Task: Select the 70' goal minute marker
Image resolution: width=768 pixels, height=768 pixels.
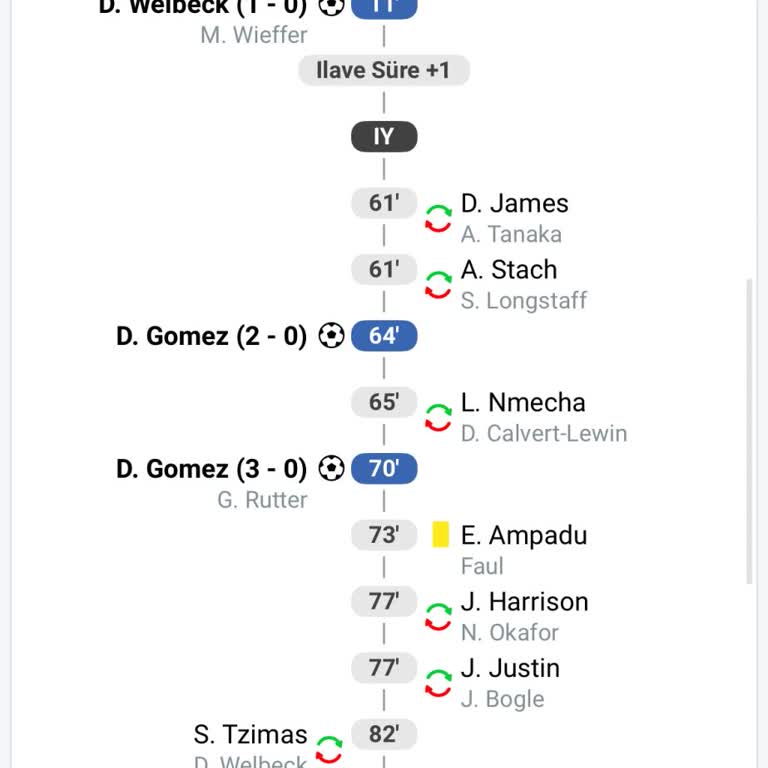Action: pos(384,468)
